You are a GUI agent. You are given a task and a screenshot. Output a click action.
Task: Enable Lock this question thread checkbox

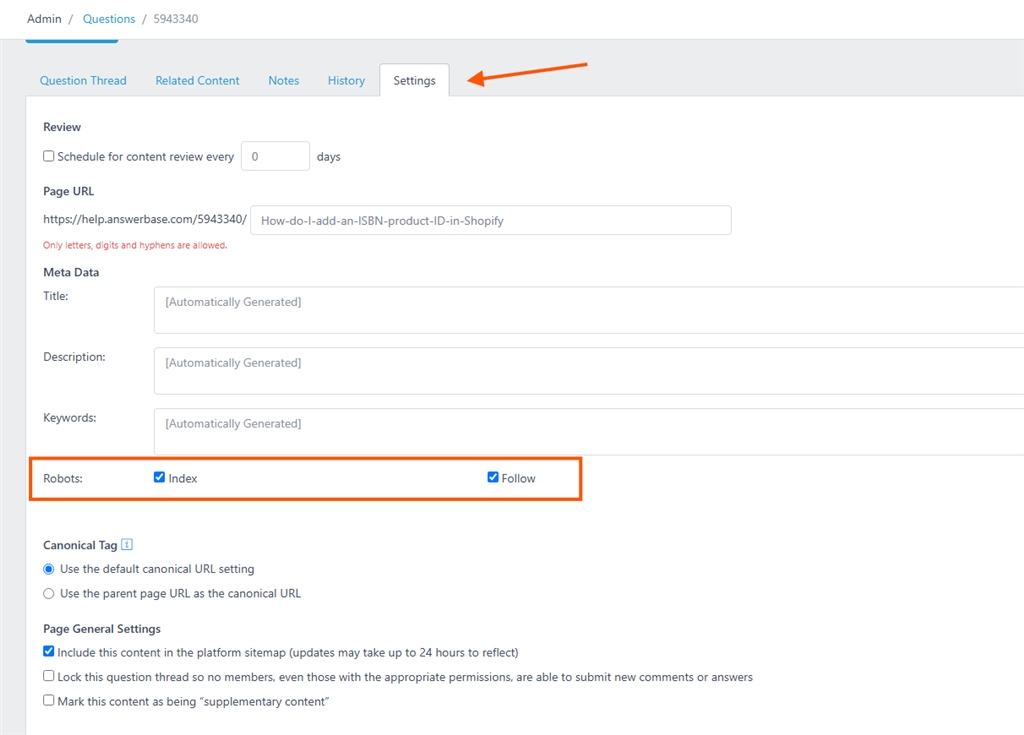(48, 676)
